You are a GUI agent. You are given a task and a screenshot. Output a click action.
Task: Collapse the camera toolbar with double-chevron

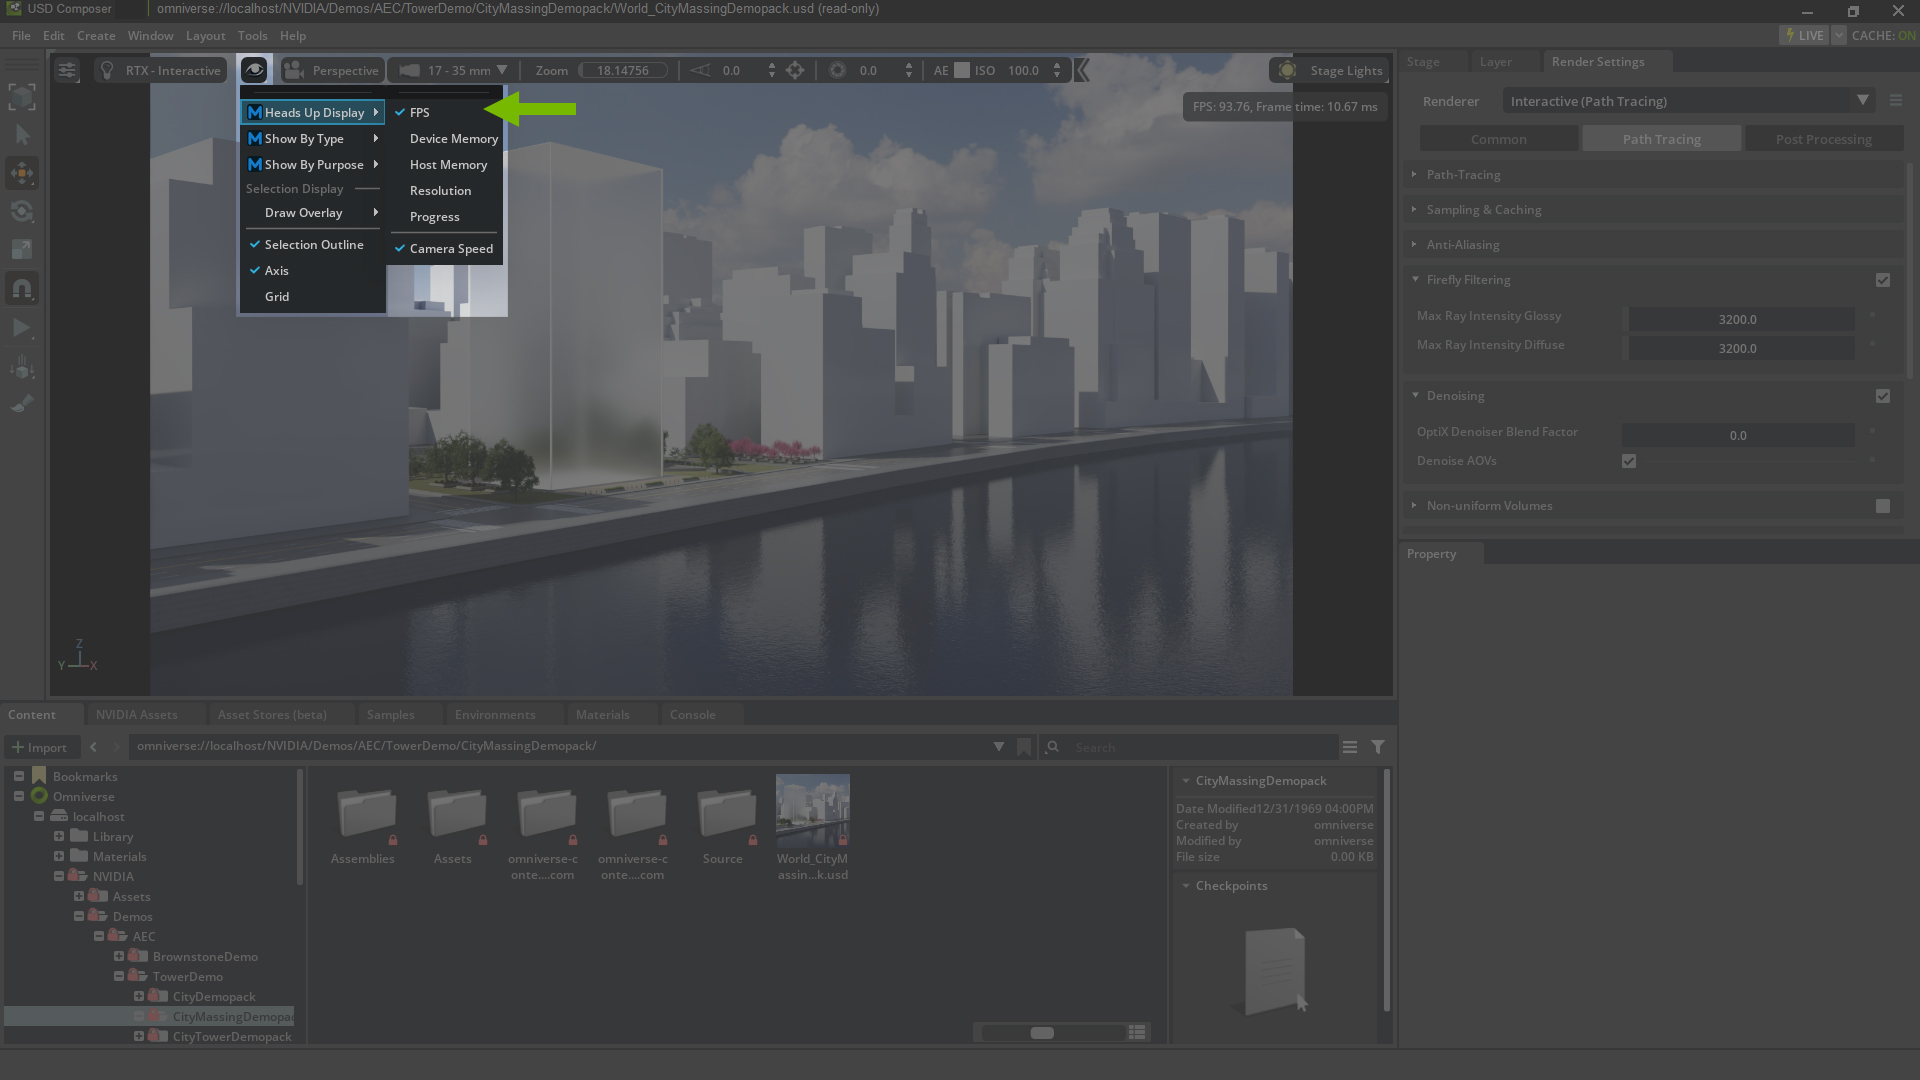[x=1081, y=70]
